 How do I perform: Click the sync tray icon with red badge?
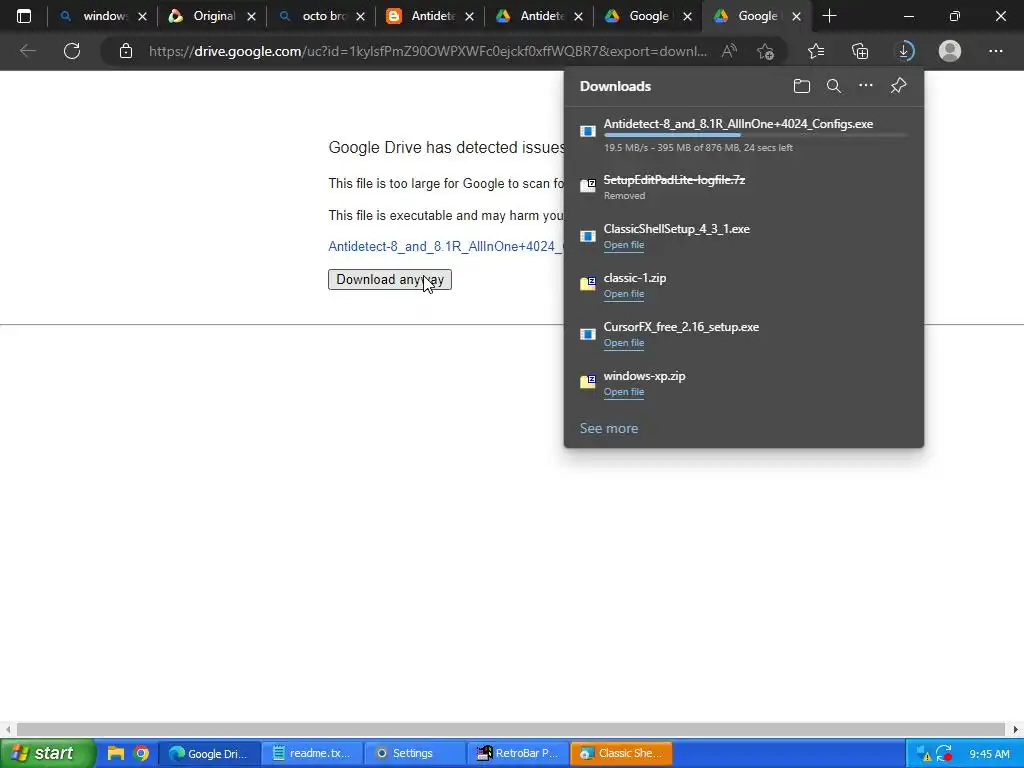944,754
